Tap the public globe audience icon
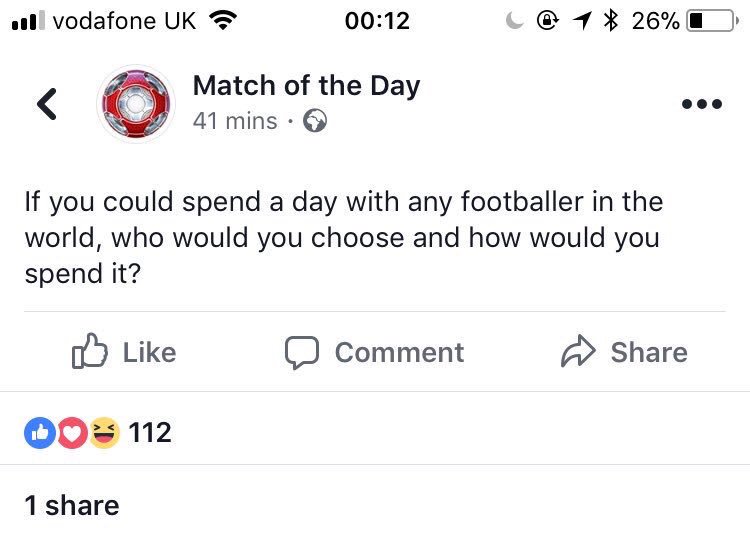The image size is (750, 548). (315, 121)
